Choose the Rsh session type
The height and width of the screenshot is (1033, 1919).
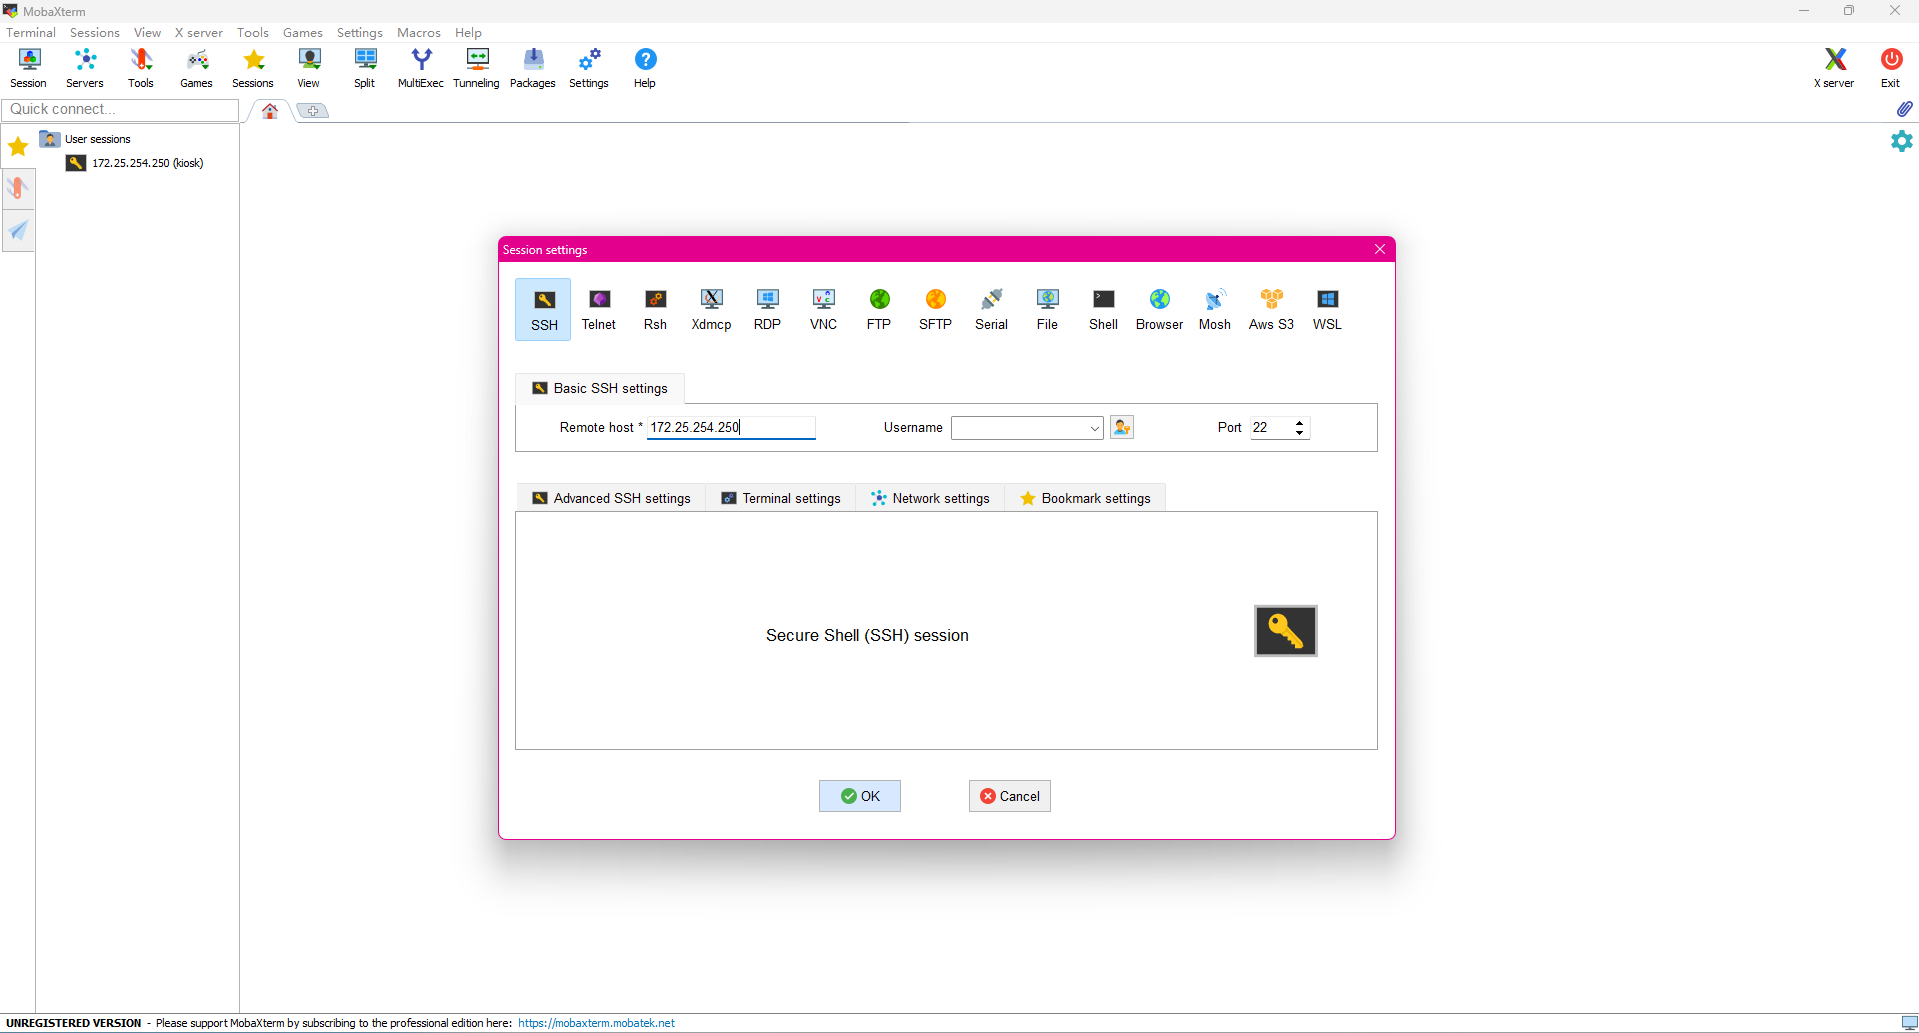tap(655, 310)
